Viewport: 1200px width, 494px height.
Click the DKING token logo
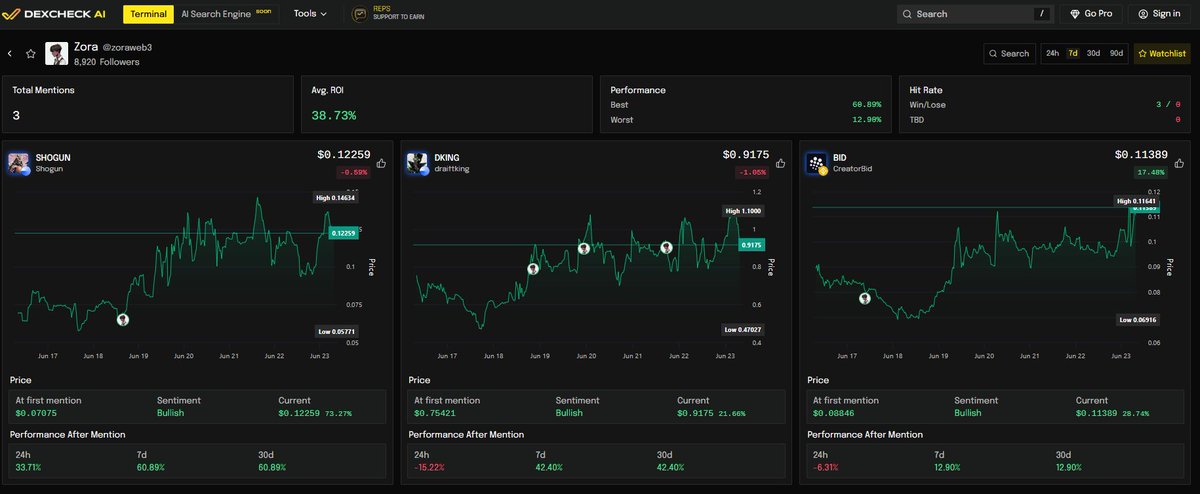(x=417, y=163)
